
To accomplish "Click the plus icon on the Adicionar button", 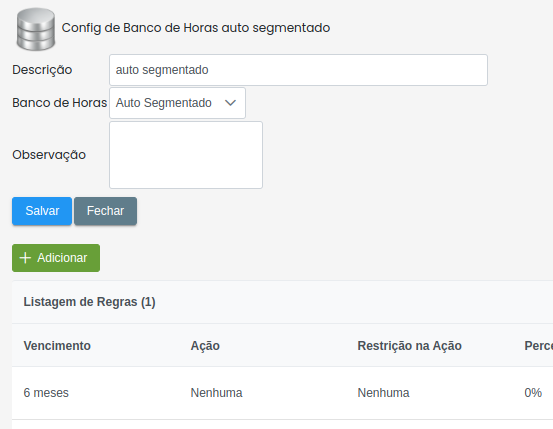I will [25, 258].
